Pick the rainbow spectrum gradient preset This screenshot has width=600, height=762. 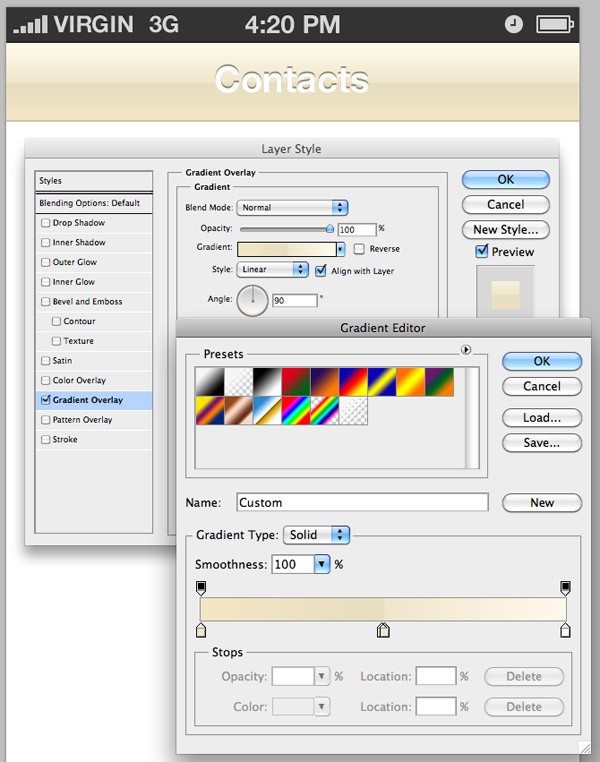(x=296, y=411)
